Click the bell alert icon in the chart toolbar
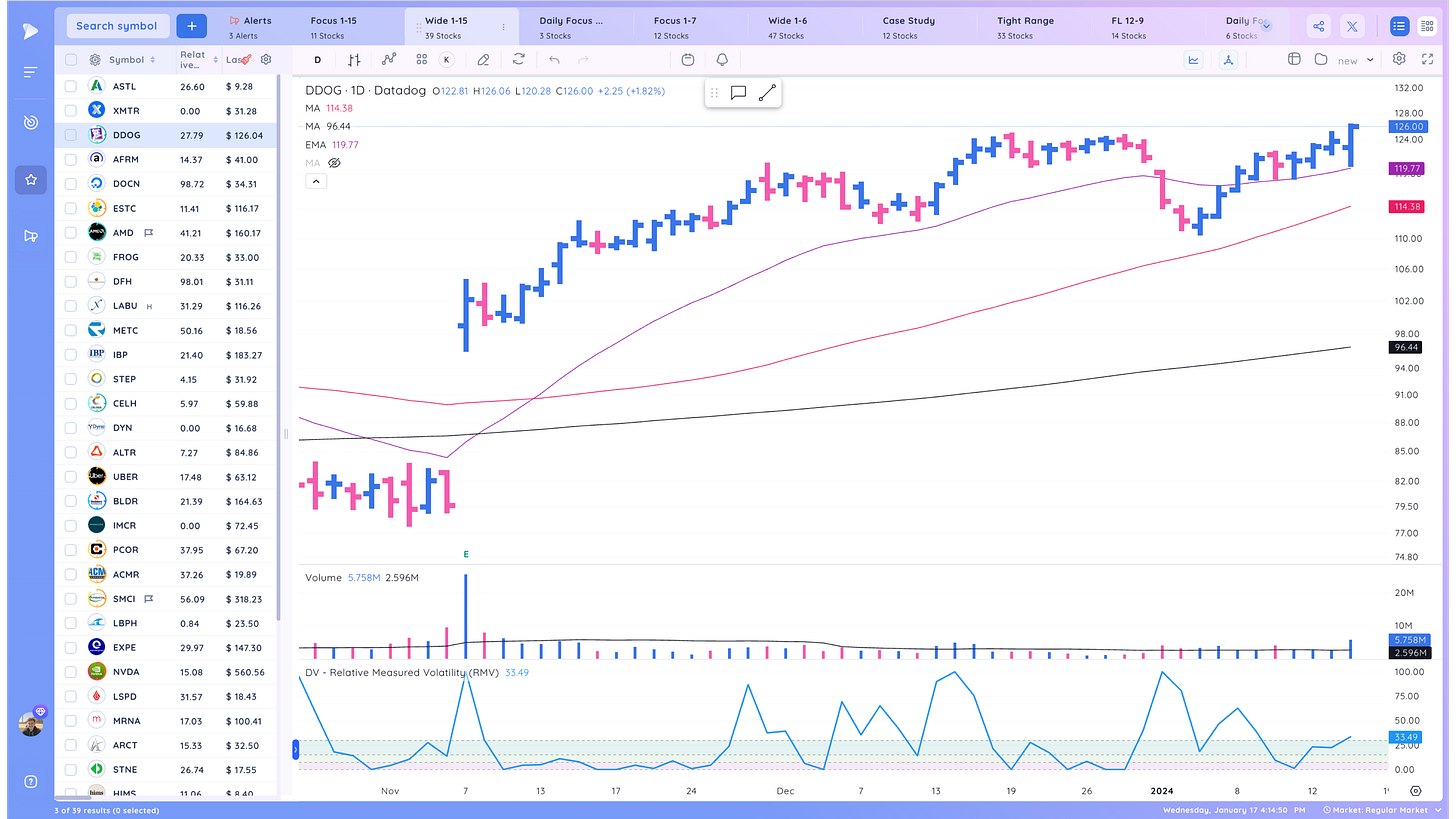 click(x=722, y=60)
